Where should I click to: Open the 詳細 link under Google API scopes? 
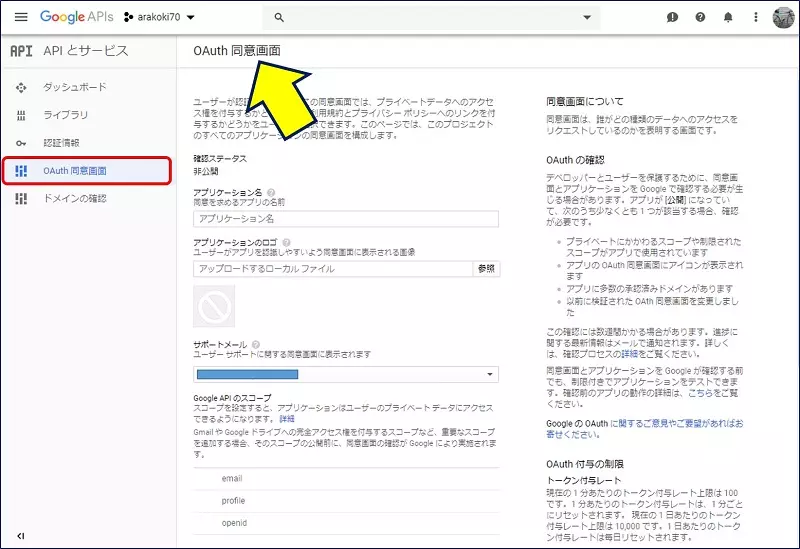[x=287, y=419]
